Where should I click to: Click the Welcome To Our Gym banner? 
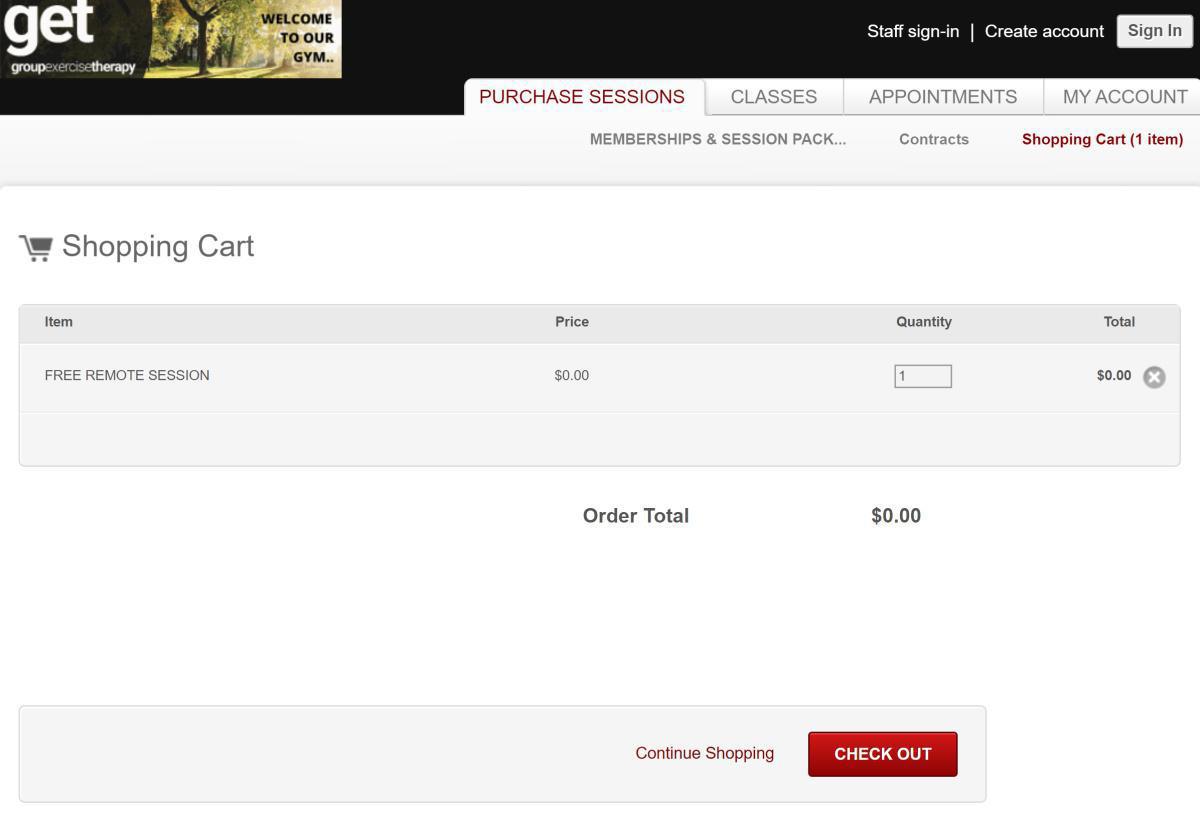(x=248, y=38)
